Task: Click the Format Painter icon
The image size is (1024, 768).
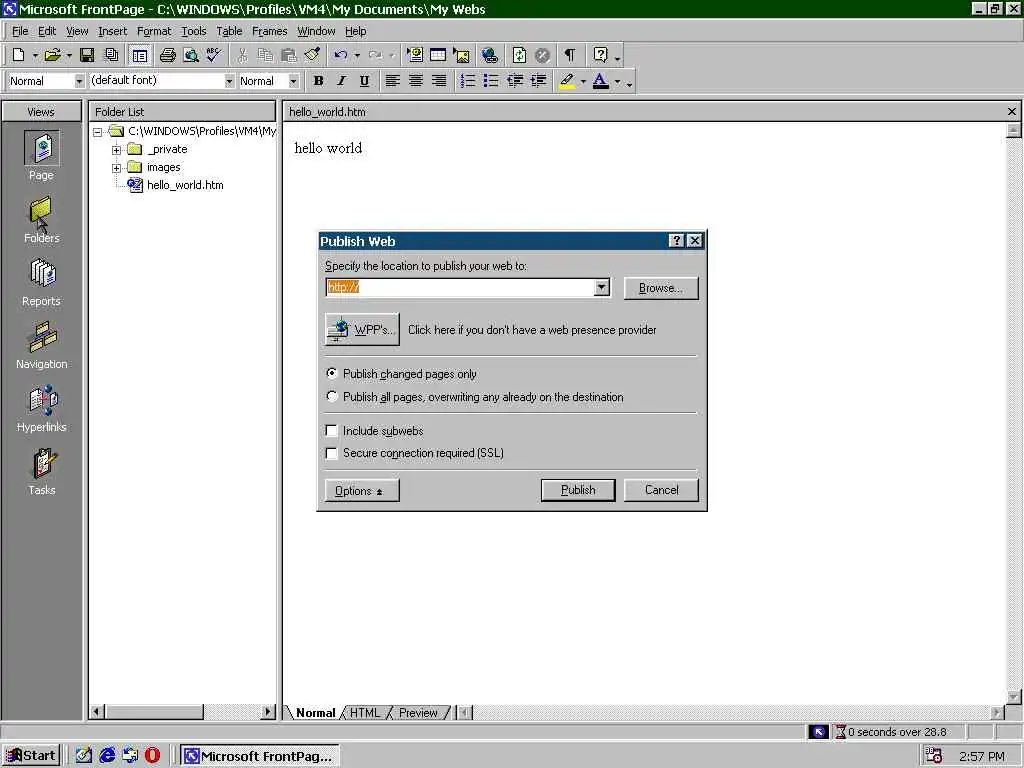Action: point(312,56)
